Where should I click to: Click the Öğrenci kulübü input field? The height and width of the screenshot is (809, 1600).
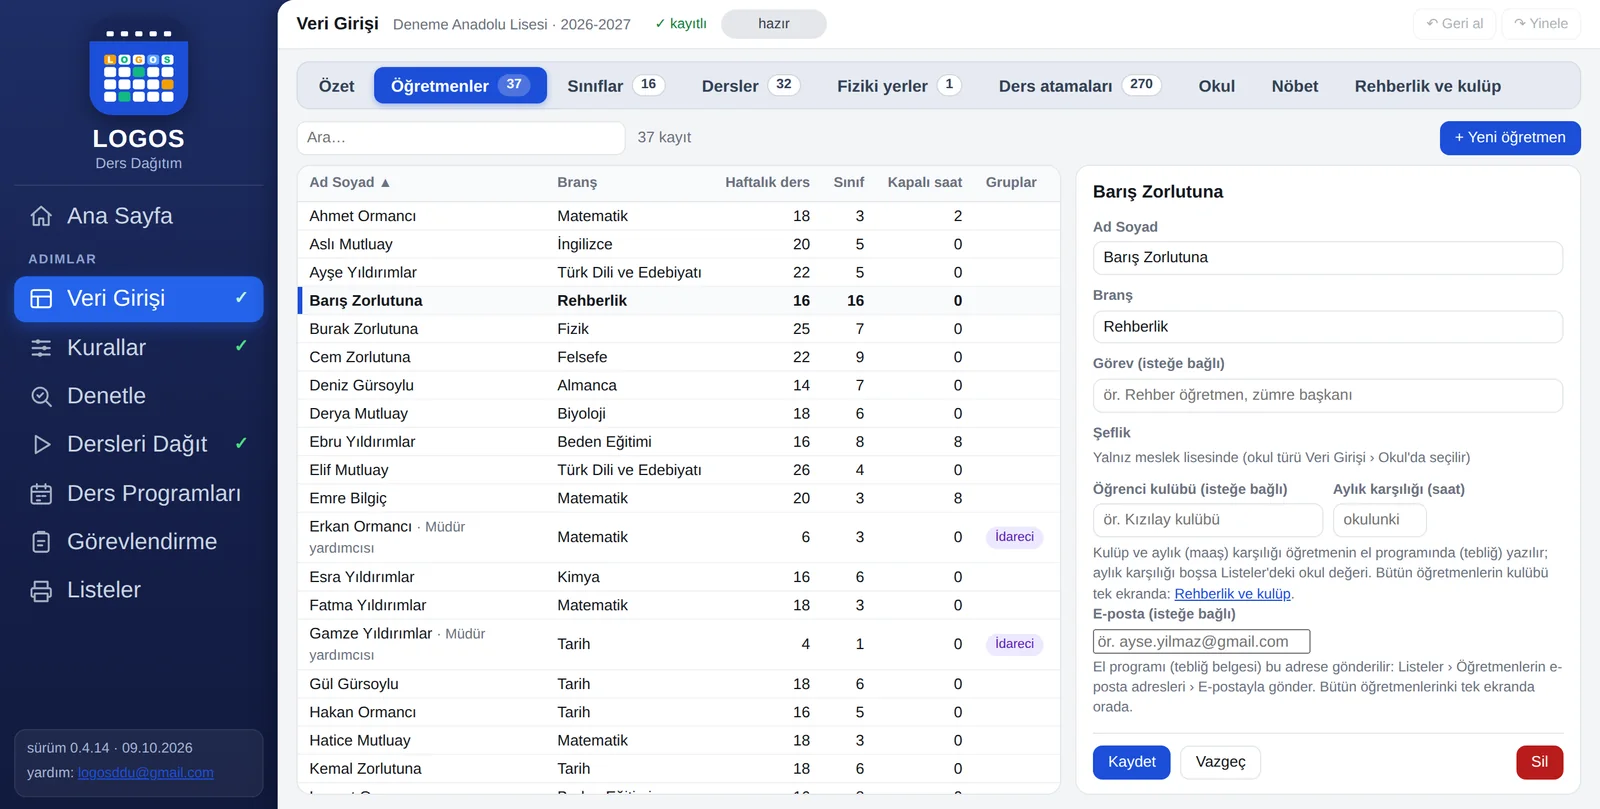click(1208, 520)
